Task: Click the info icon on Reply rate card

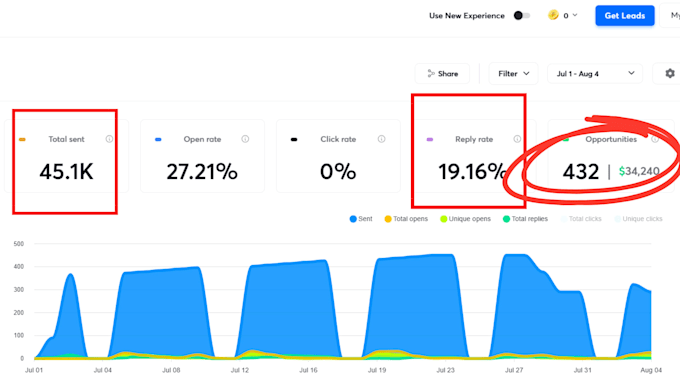Action: click(517, 139)
